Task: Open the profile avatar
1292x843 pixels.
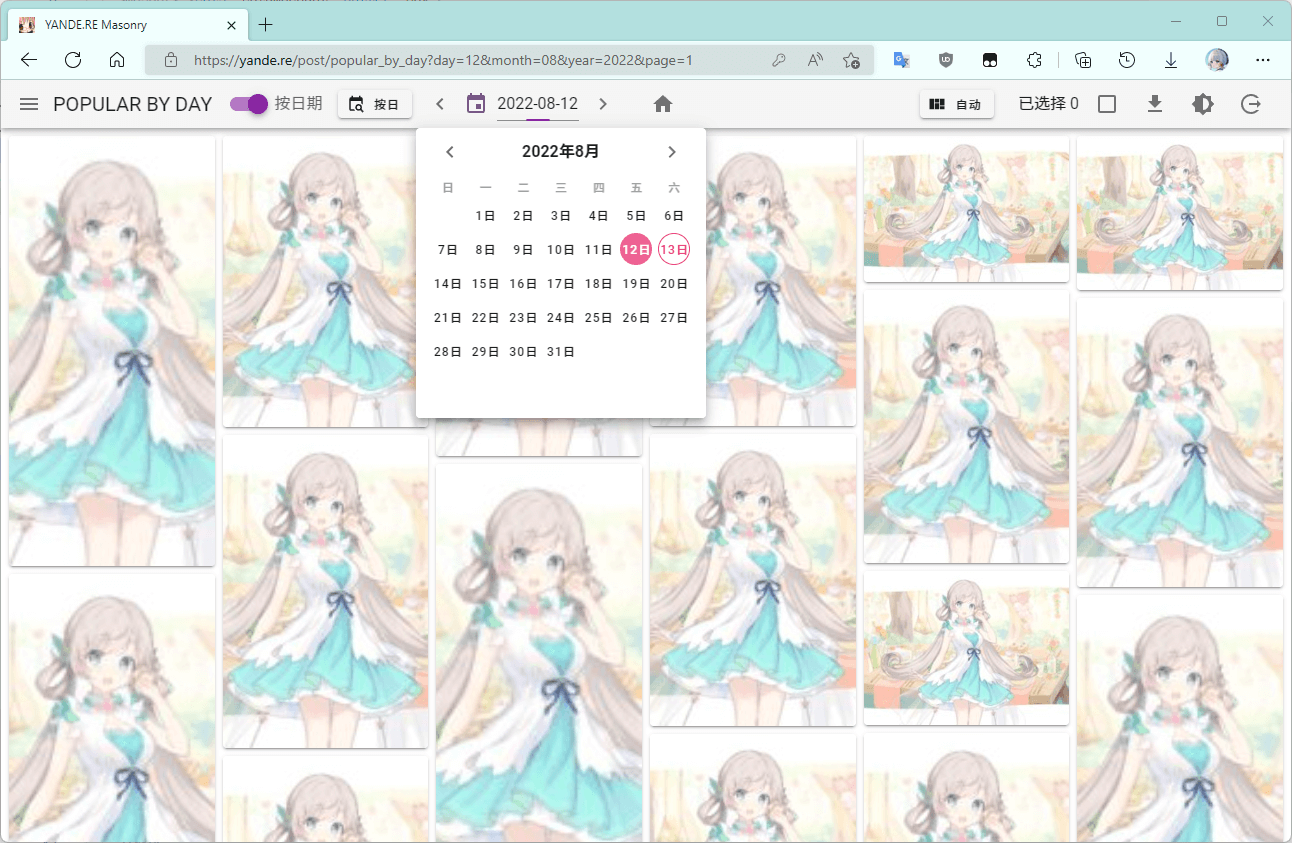Action: pyautogui.click(x=1217, y=60)
